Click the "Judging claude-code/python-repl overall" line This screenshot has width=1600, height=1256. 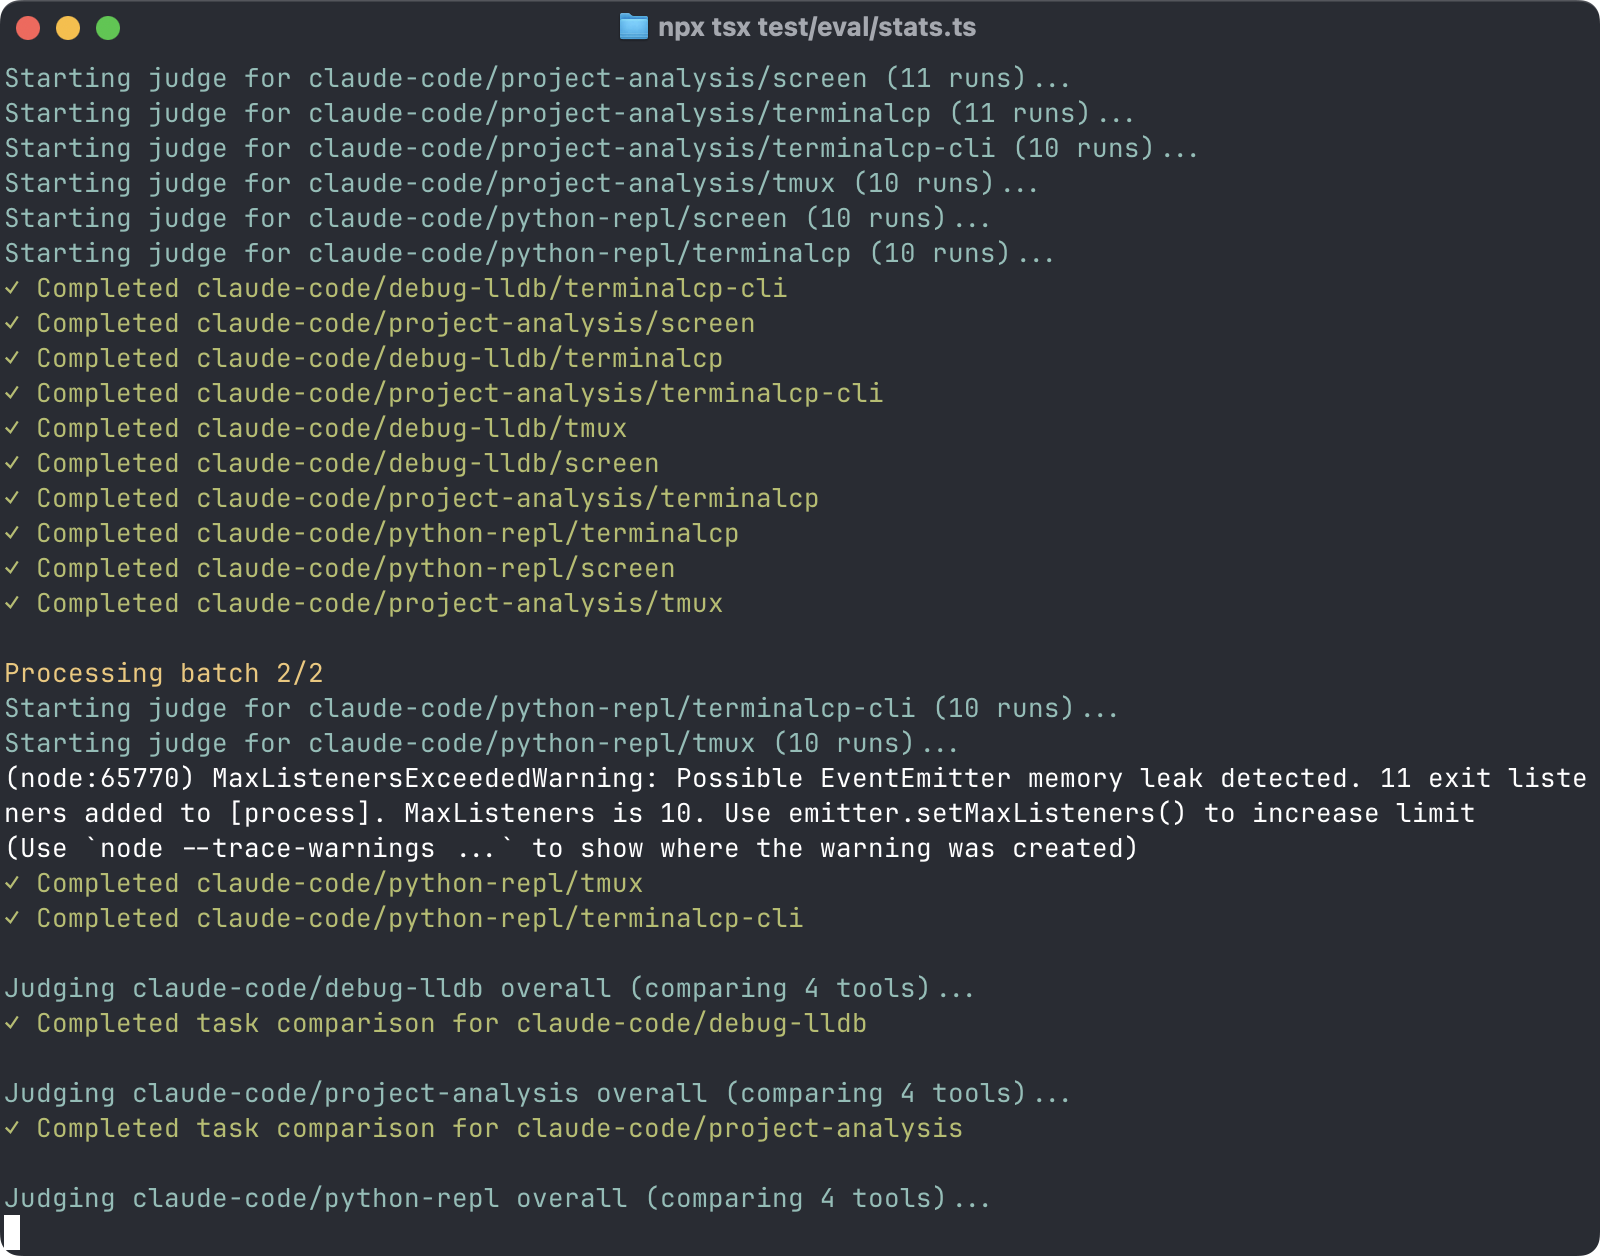[x=496, y=1198]
